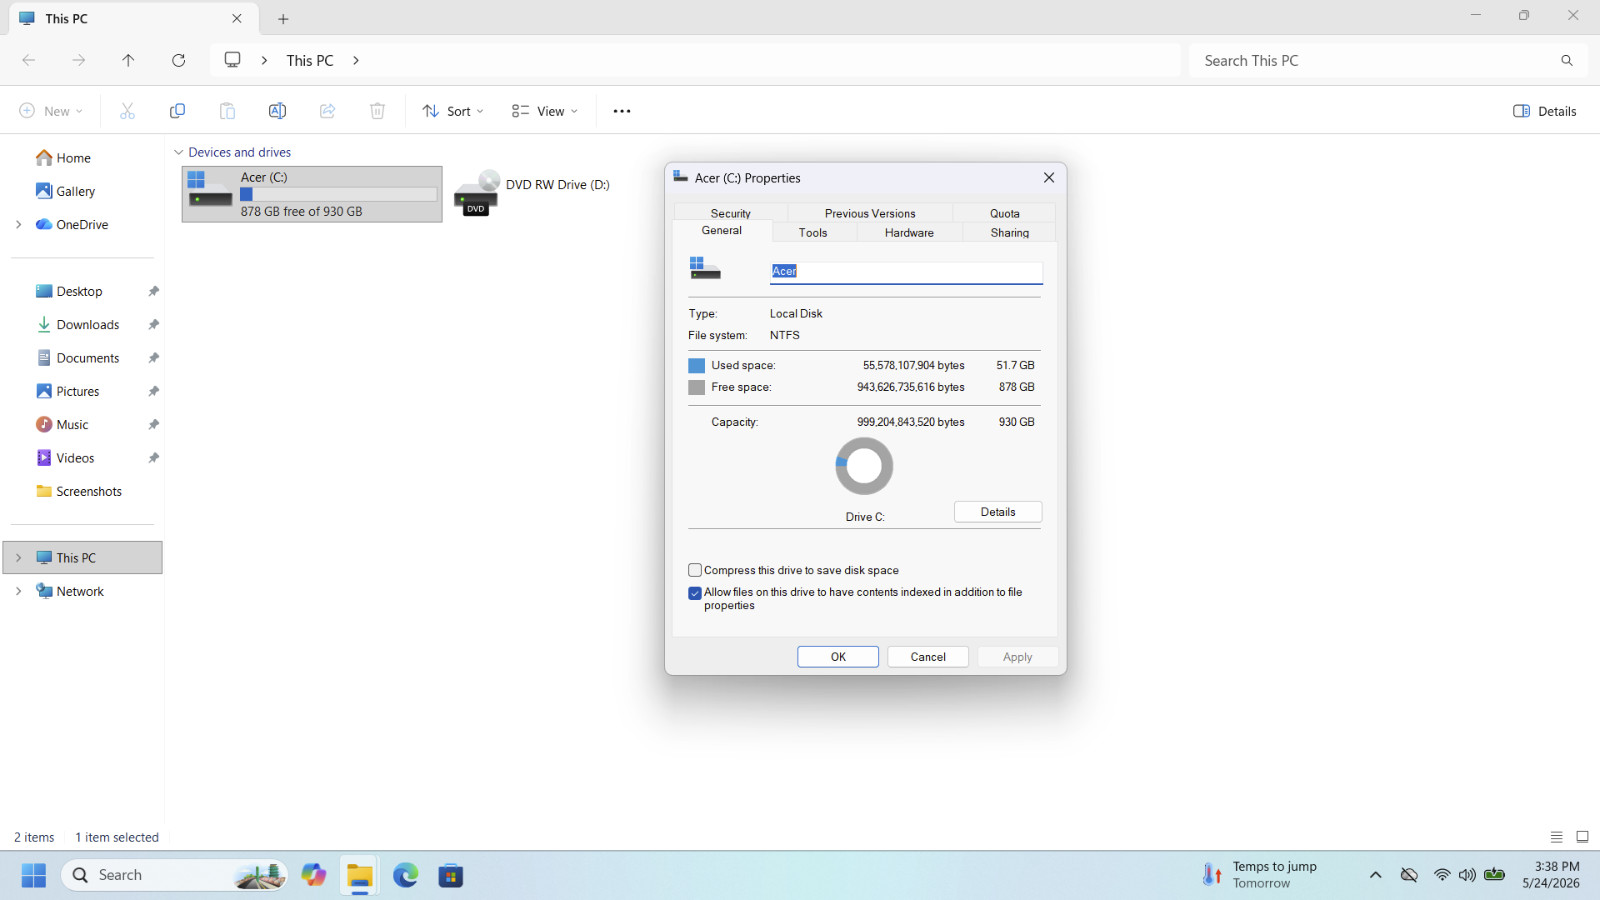The height and width of the screenshot is (900, 1600).
Task: Toggle Compress this drive checkbox
Action: click(695, 570)
